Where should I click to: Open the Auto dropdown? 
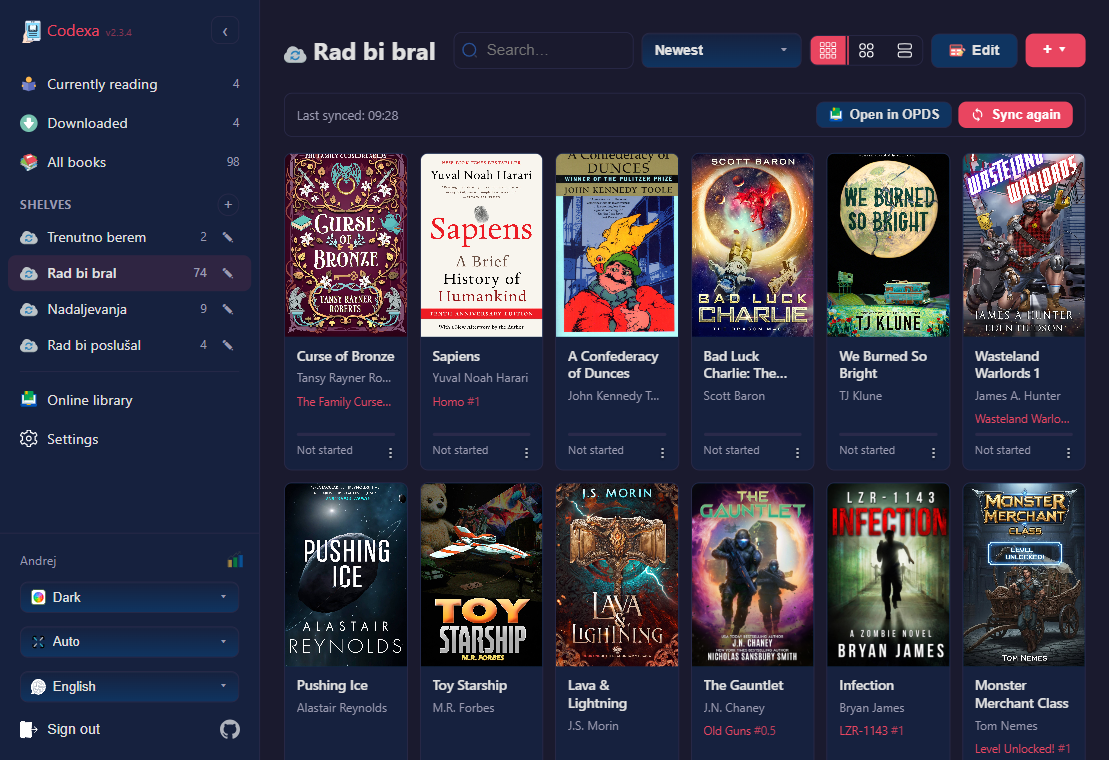pyautogui.click(x=129, y=641)
